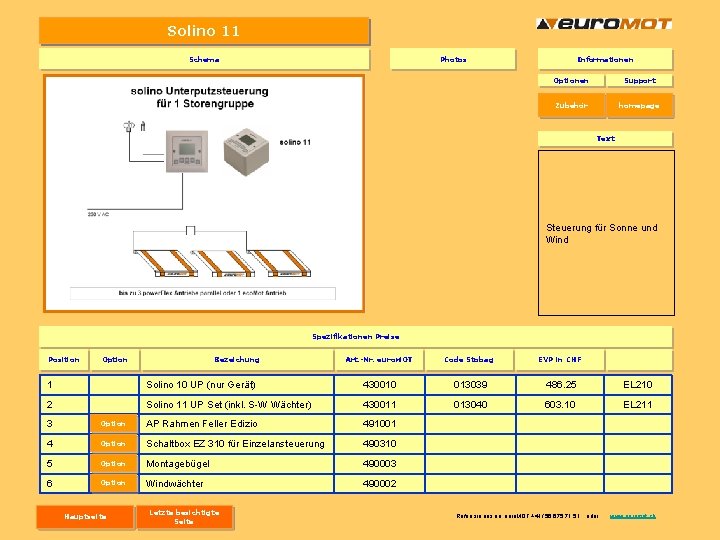This screenshot has width=720, height=540.
Task: Click article number 430010
Action: click(x=379, y=385)
